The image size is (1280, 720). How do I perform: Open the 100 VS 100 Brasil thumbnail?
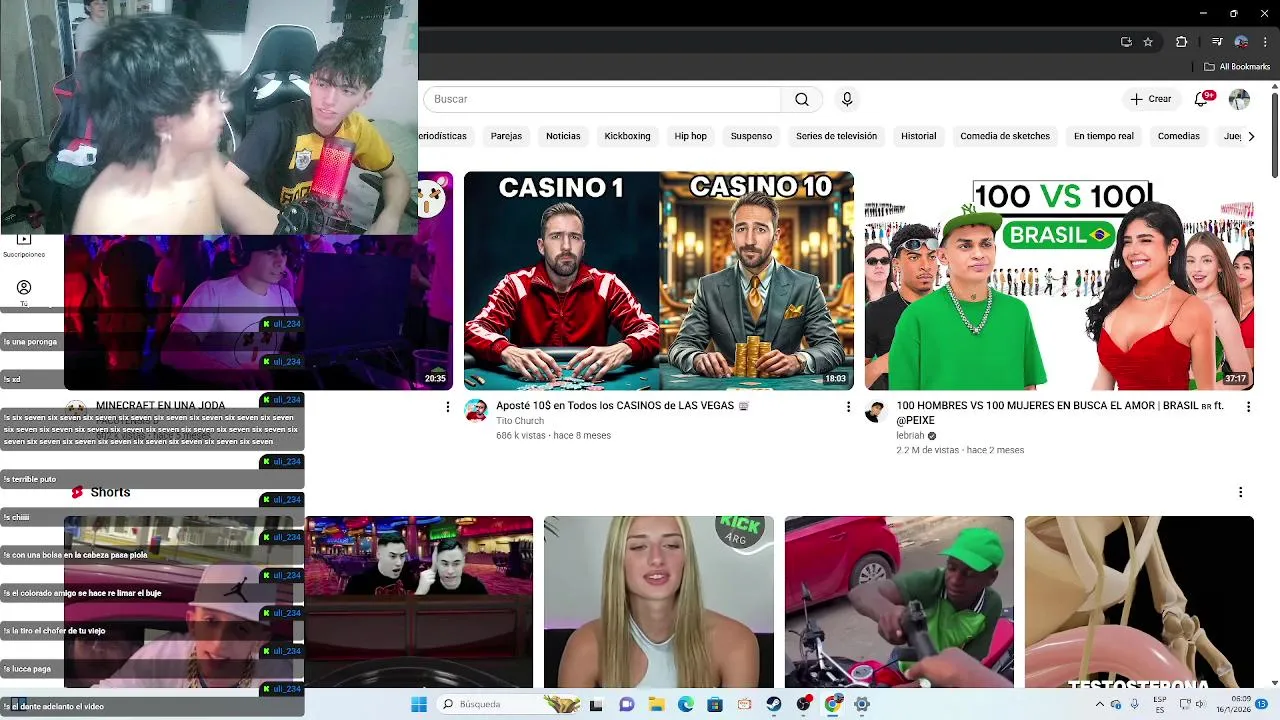click(x=1059, y=280)
